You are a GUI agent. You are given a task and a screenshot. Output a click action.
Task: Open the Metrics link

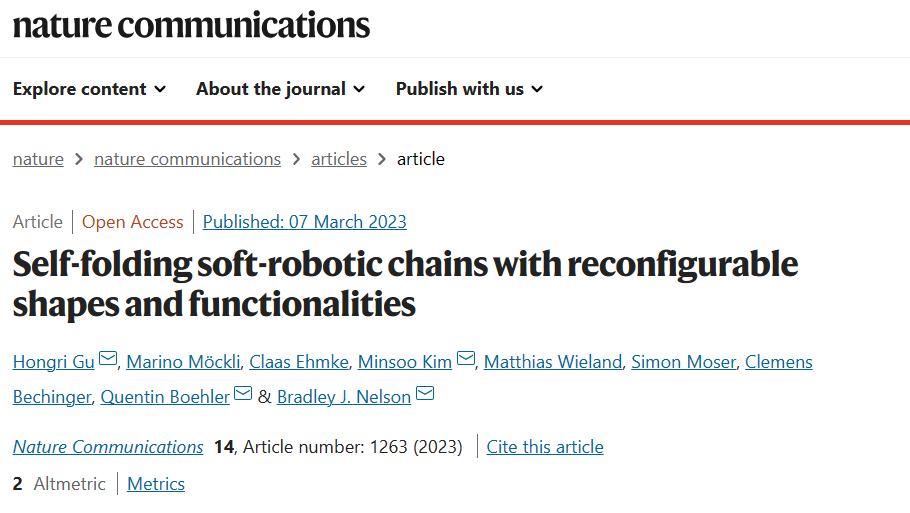coord(156,484)
